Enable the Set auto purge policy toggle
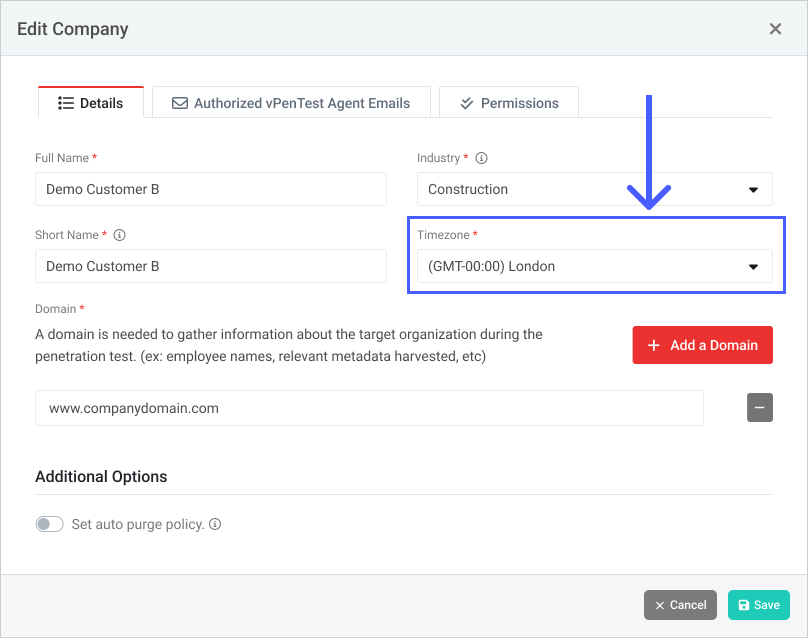This screenshot has height=638, width=808. [x=49, y=524]
